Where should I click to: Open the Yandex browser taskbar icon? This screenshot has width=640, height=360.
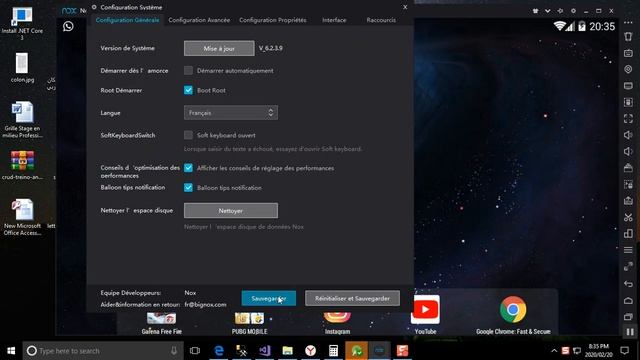pyautogui.click(x=311, y=351)
